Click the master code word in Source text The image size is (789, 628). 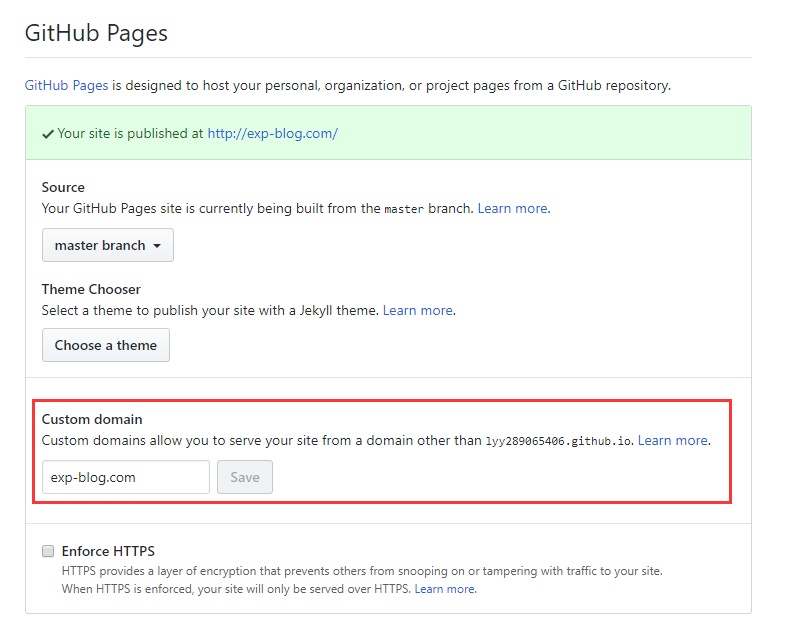(x=404, y=209)
